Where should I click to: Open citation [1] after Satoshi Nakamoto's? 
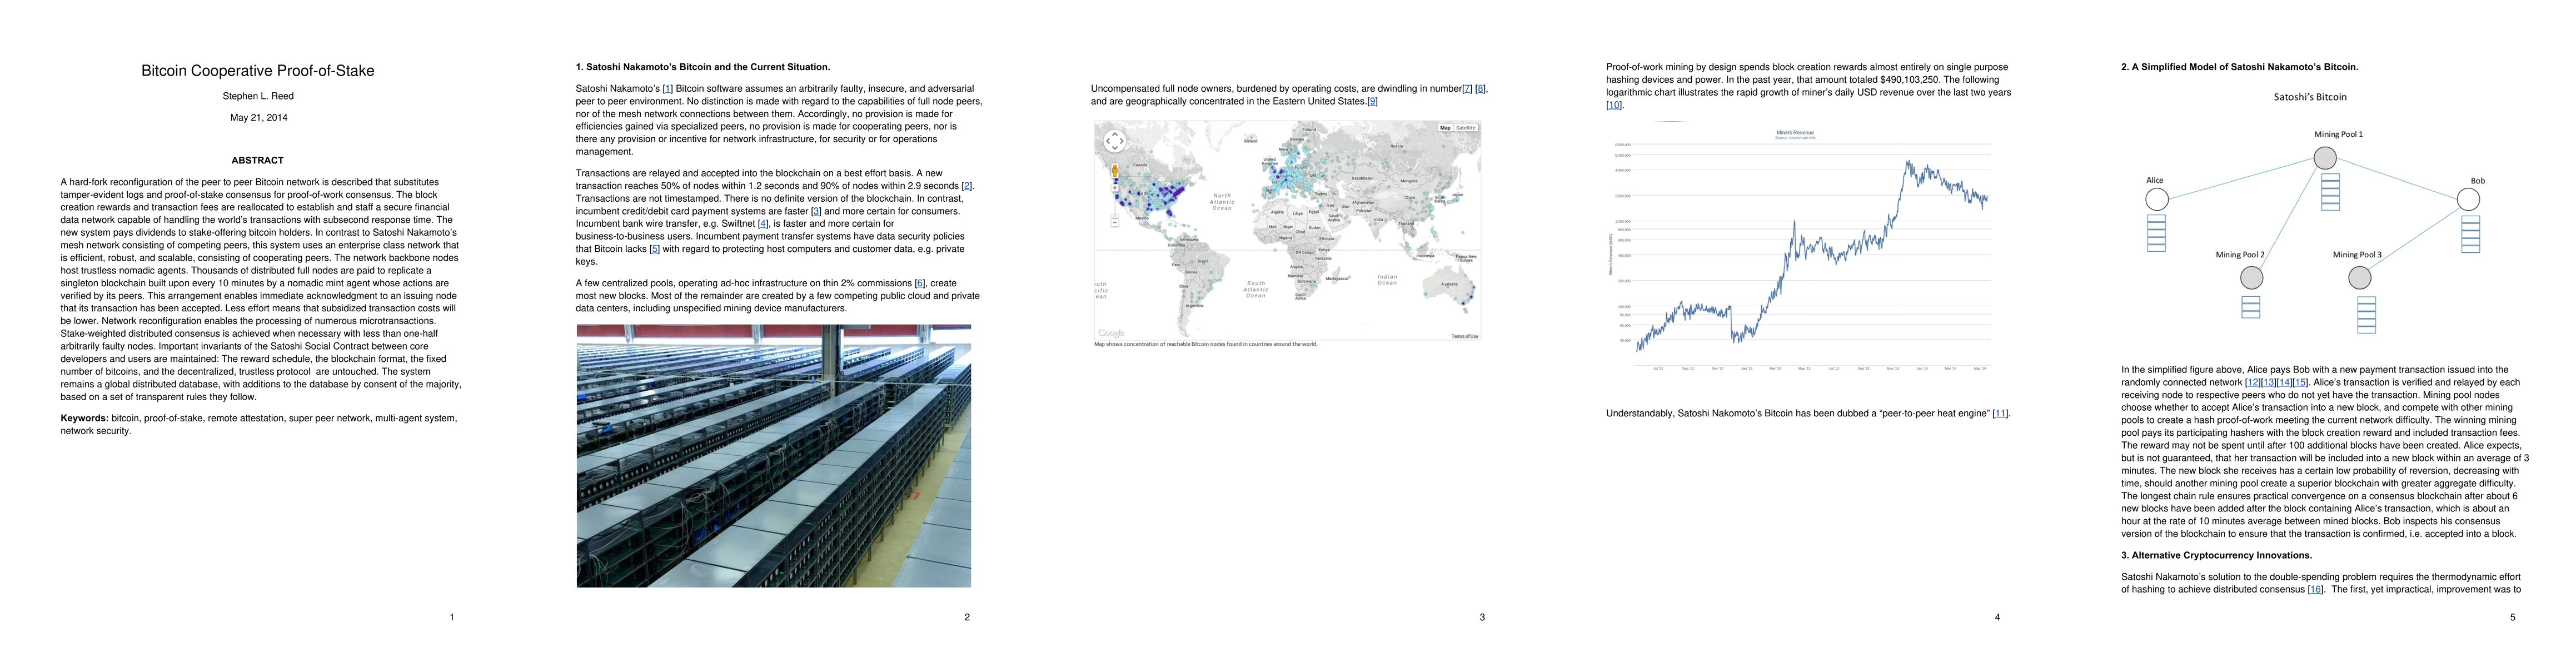click(667, 89)
